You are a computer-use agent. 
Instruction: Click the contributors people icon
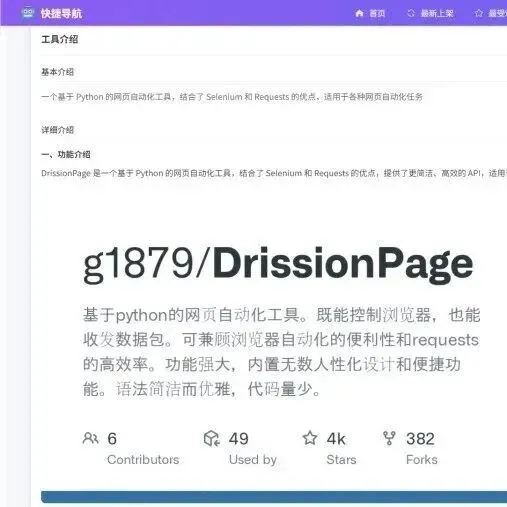point(90,438)
